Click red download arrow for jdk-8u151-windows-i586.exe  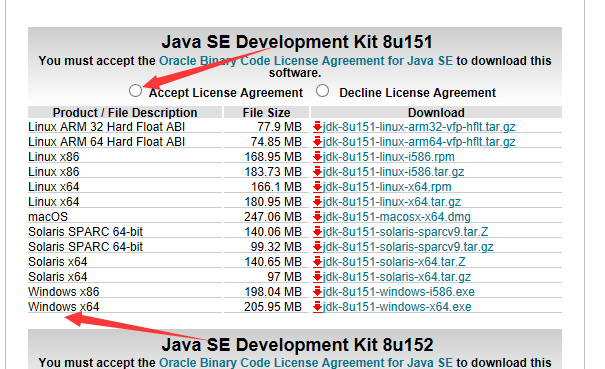[318, 292]
